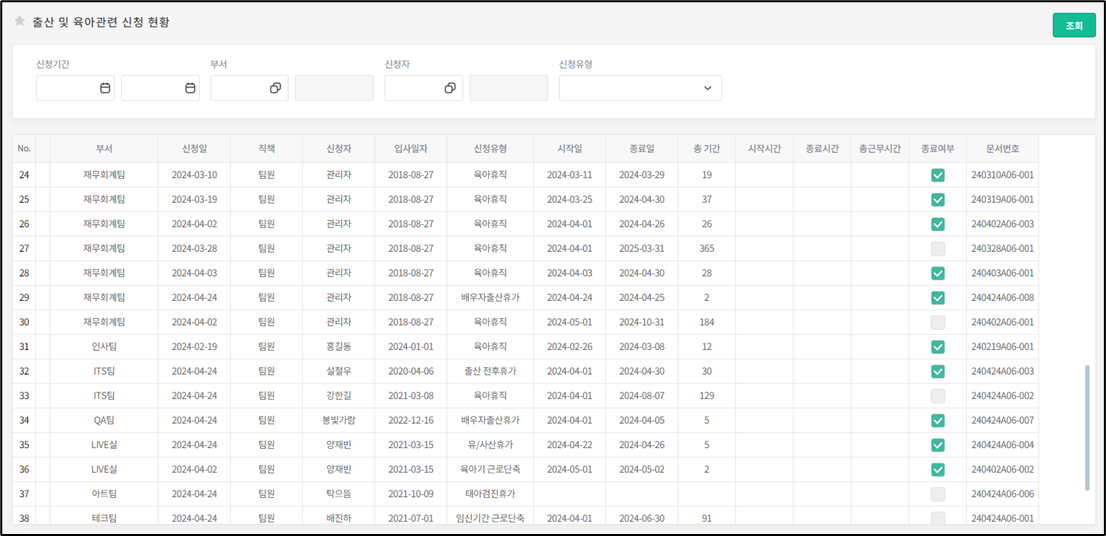Sort by the 신청일 column header
Image resolution: width=1106 pixels, height=536 pixels.
click(x=194, y=149)
